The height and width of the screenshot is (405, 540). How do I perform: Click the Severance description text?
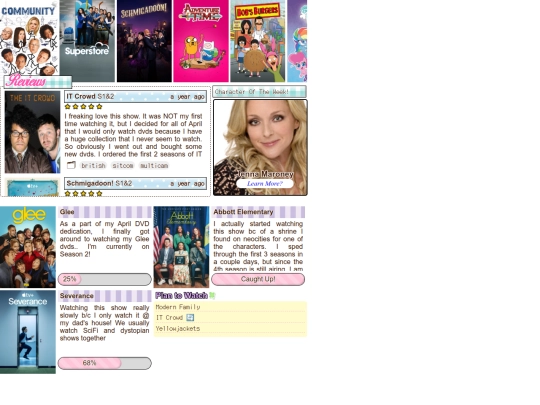coord(104,323)
